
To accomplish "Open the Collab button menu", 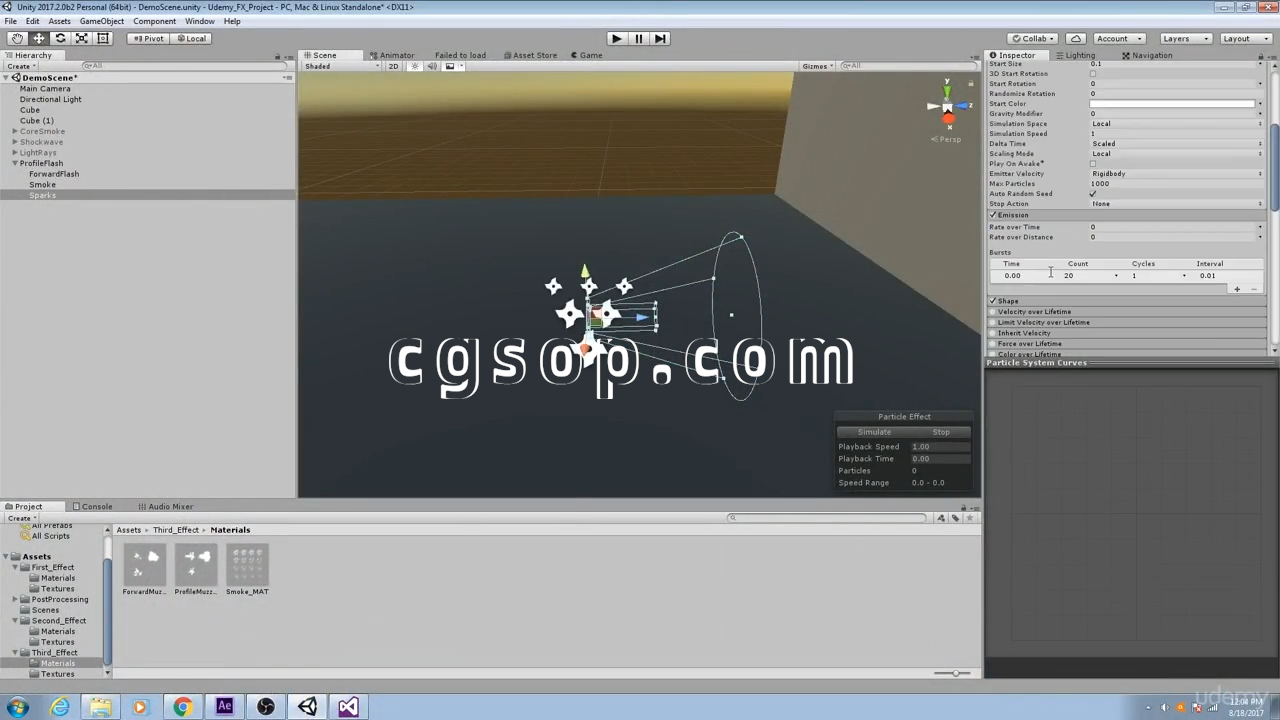I will 1034,38.
